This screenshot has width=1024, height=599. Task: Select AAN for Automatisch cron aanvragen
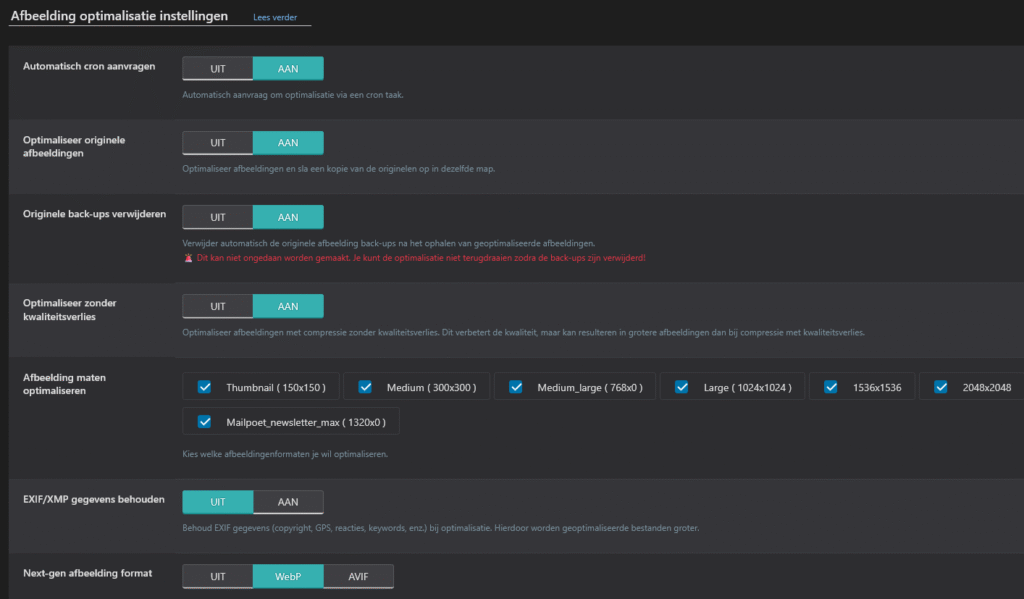(288, 69)
